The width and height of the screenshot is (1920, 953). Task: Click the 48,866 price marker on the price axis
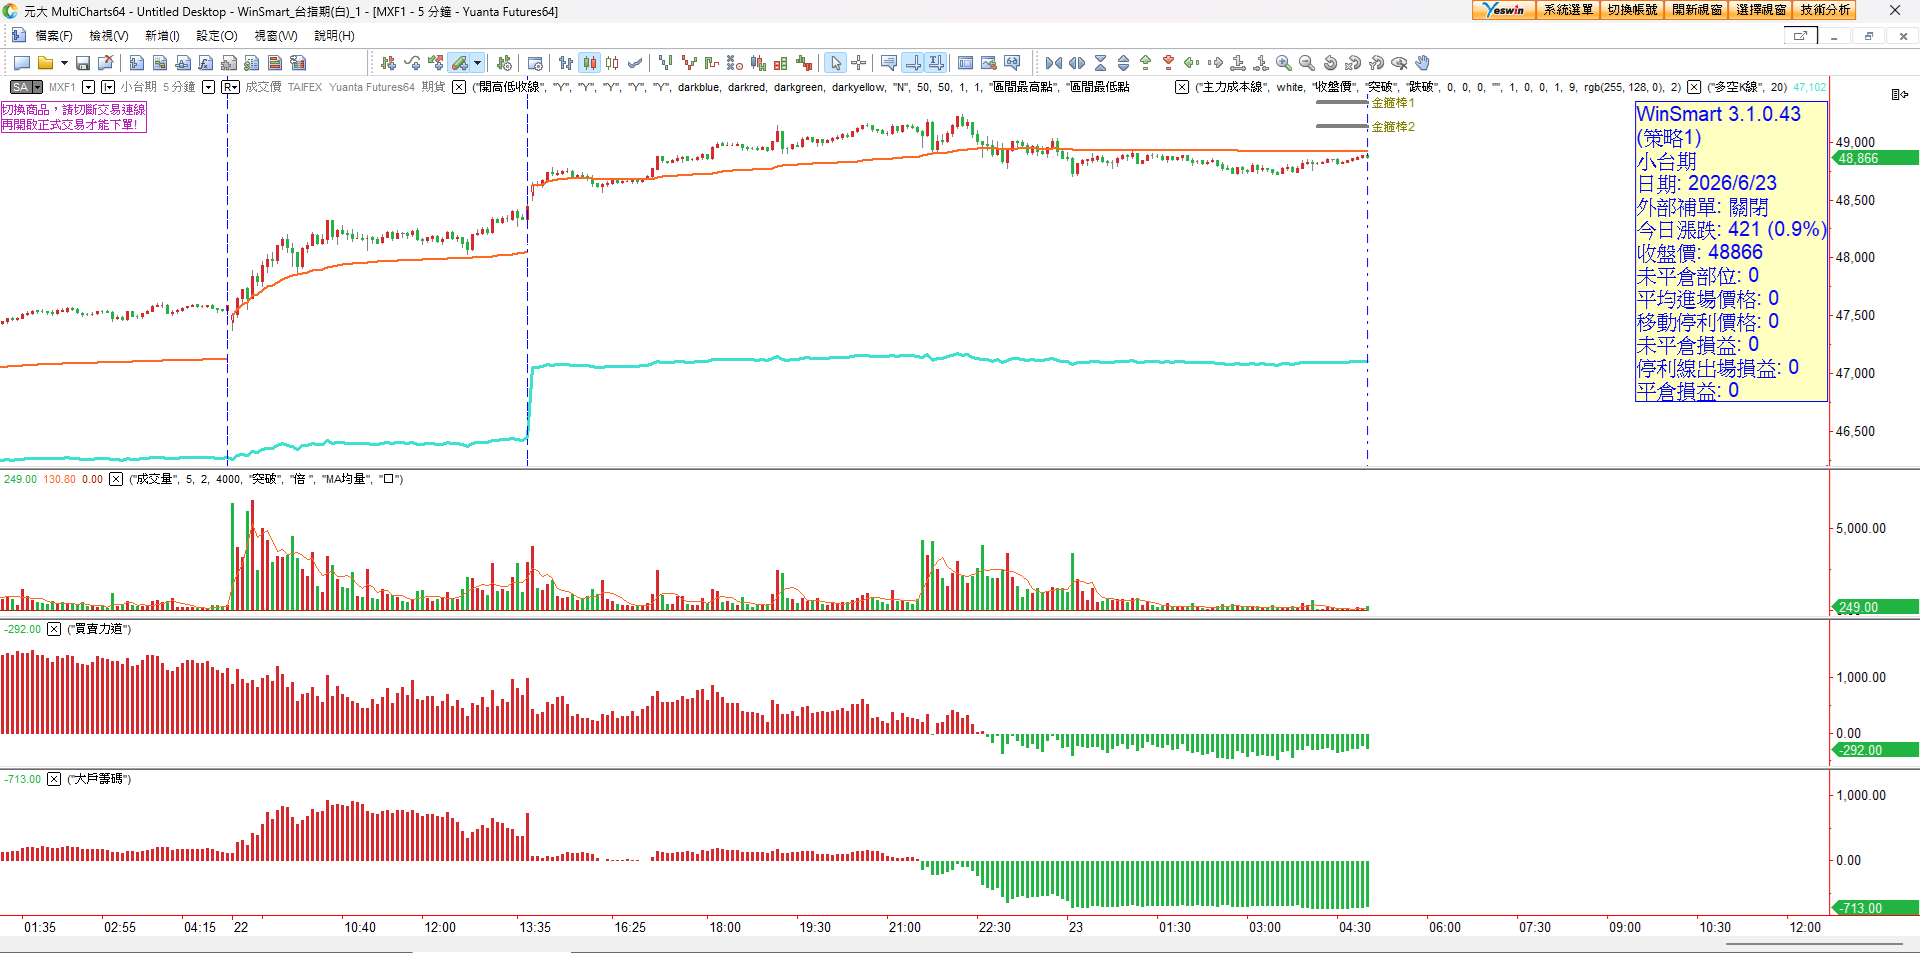1874,158
